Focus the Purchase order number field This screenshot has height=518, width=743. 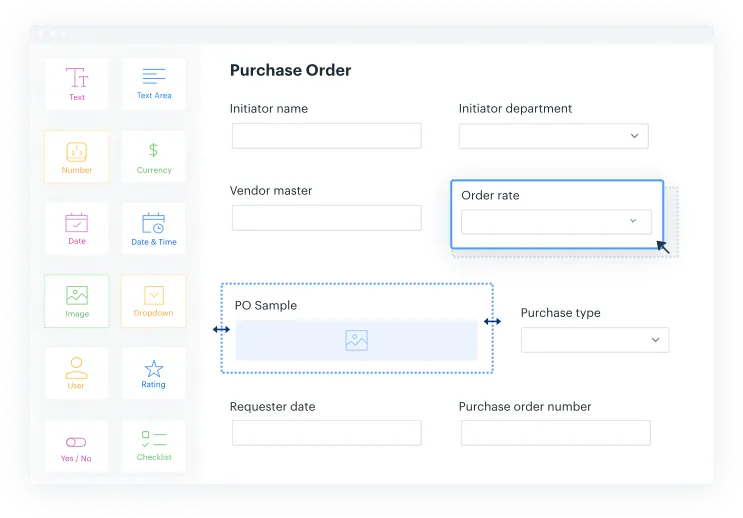coord(555,433)
